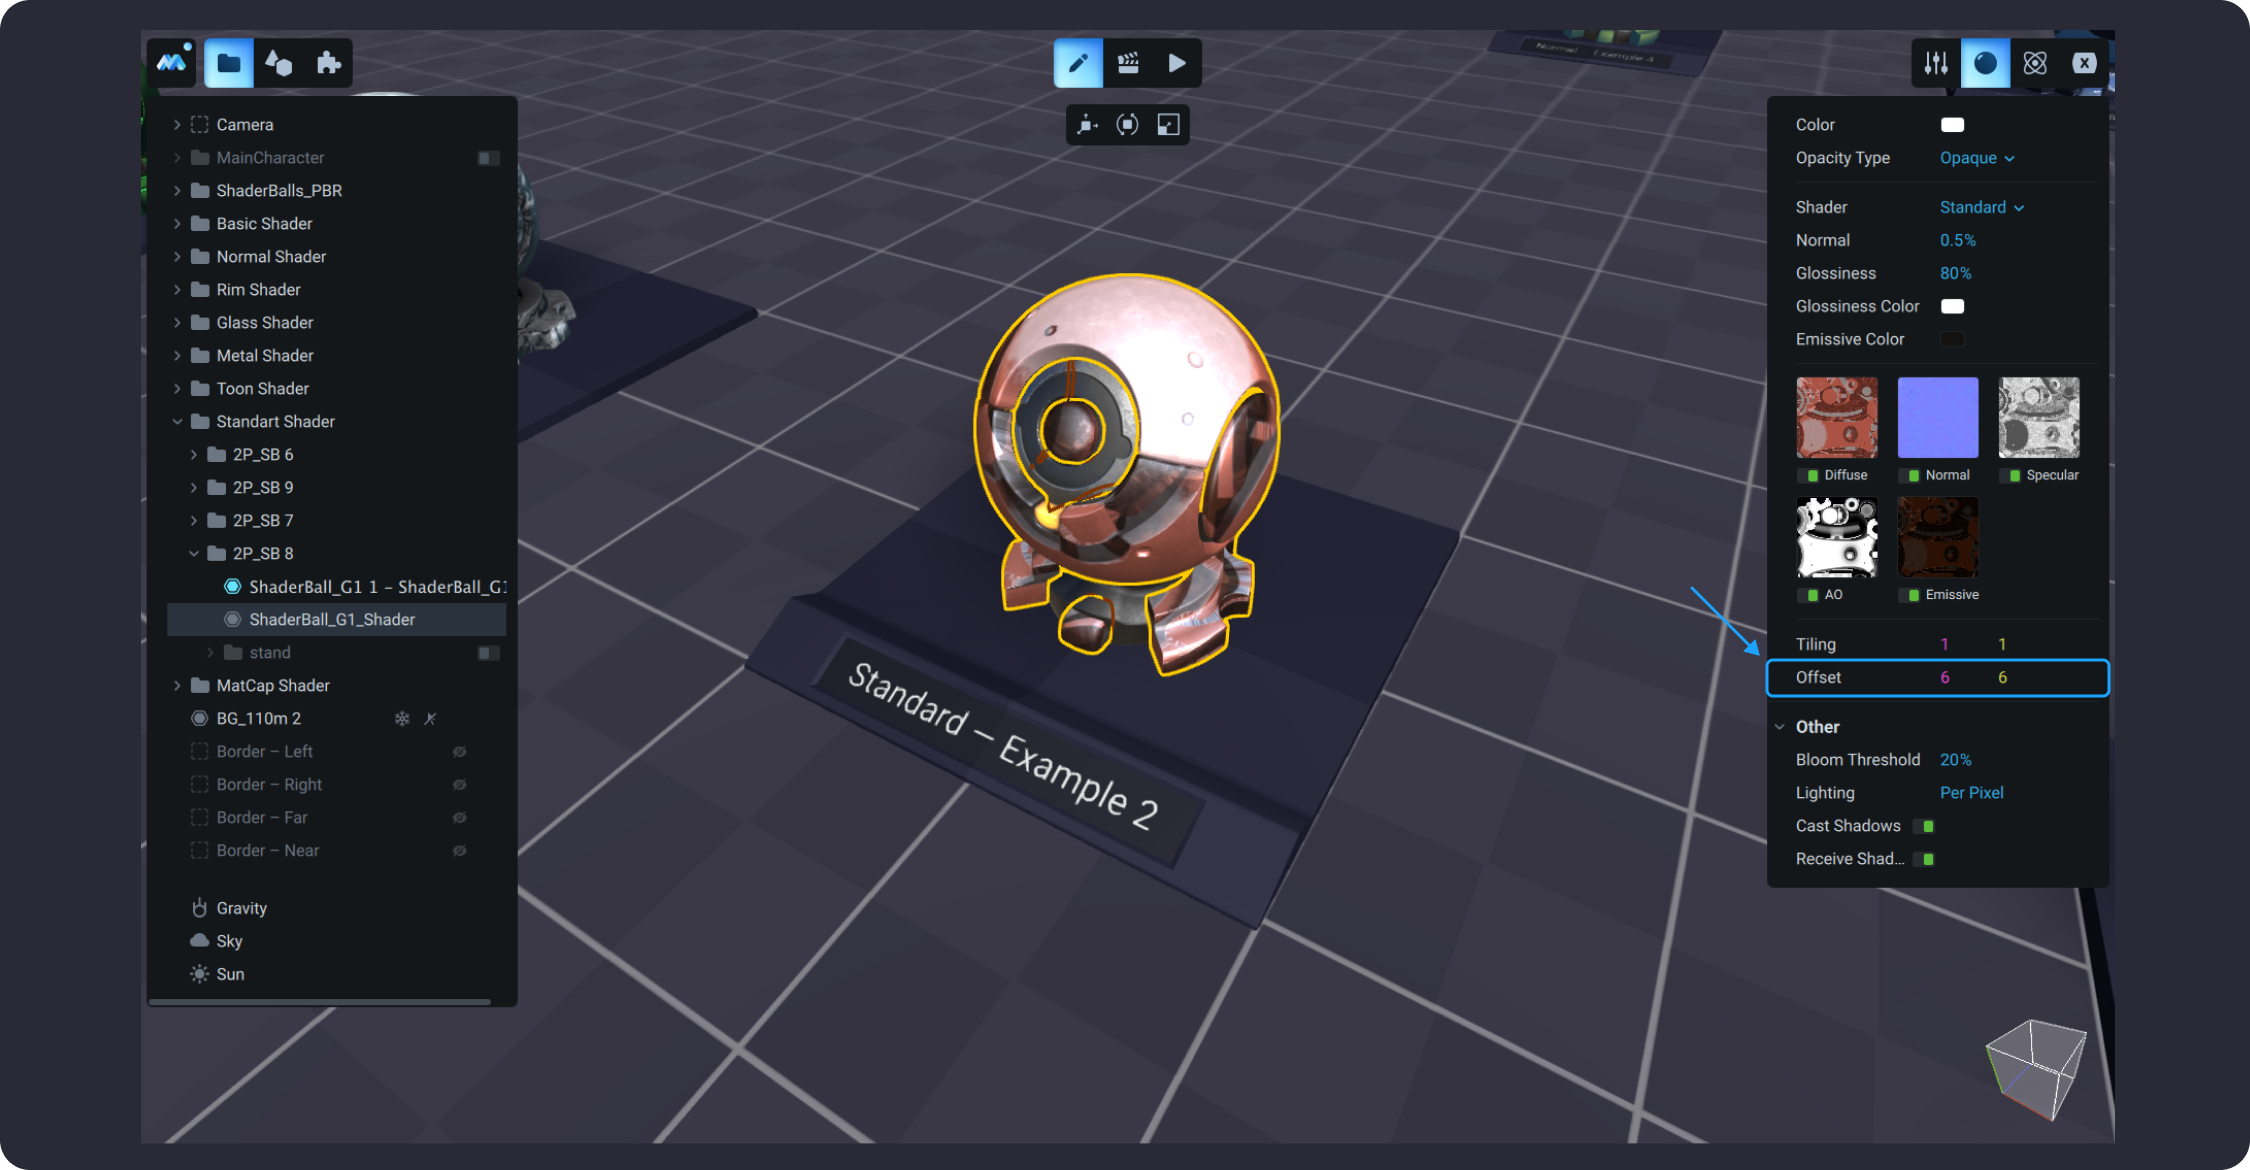Select ShaderBall_G1_Shader row

[337, 620]
